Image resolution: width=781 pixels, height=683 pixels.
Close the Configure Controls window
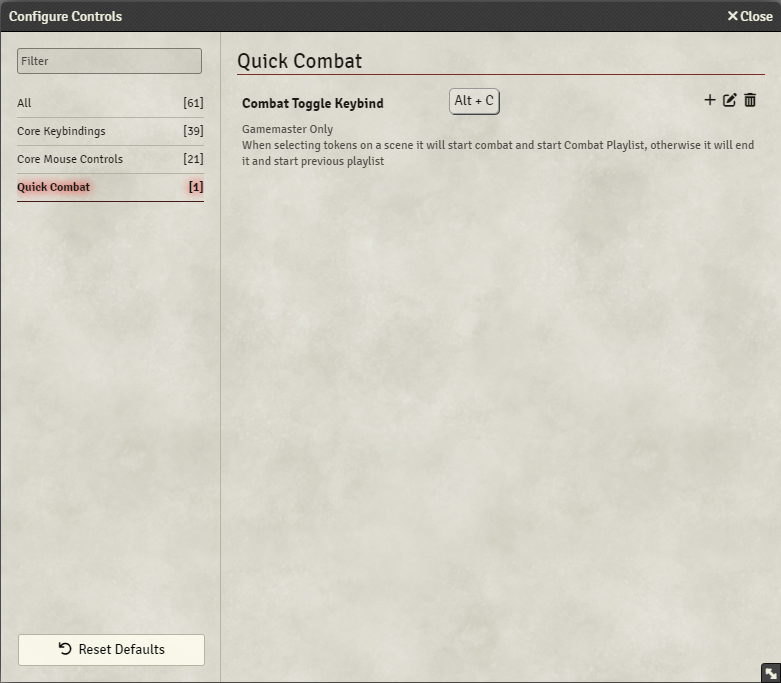pyautogui.click(x=750, y=16)
